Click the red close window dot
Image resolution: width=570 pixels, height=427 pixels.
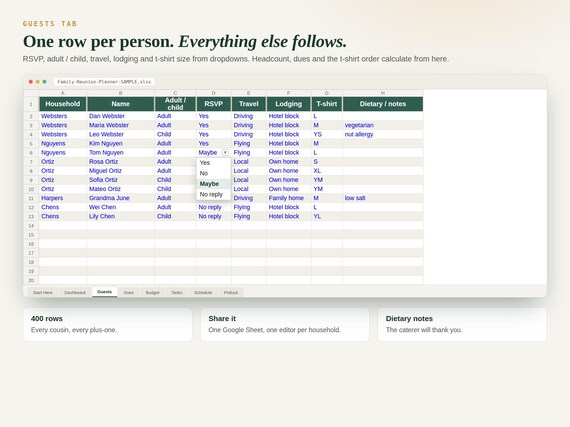[x=31, y=82]
